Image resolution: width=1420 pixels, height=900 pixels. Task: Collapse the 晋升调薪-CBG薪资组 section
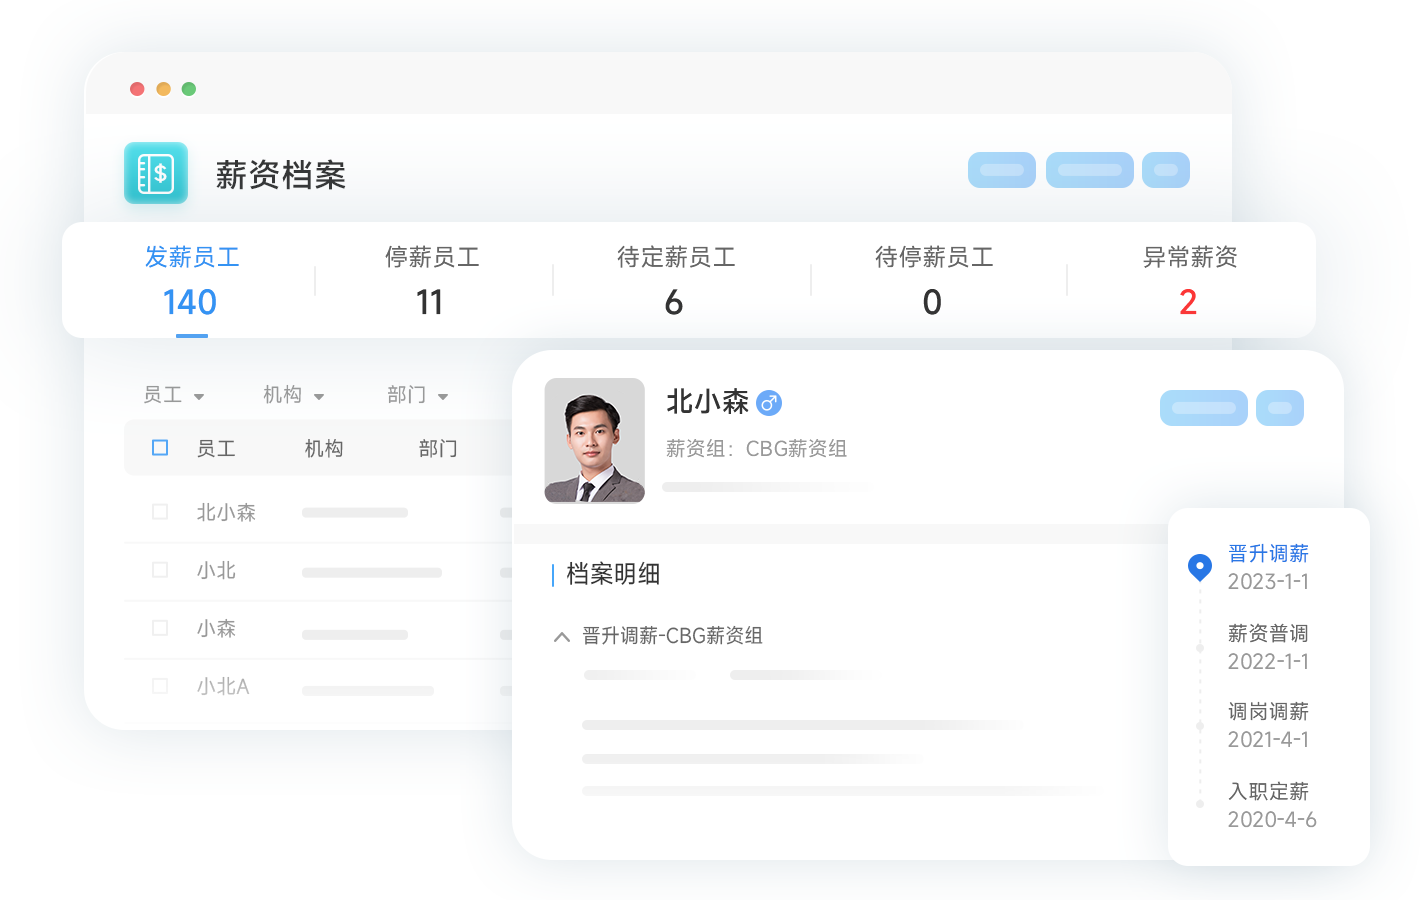[x=562, y=637]
